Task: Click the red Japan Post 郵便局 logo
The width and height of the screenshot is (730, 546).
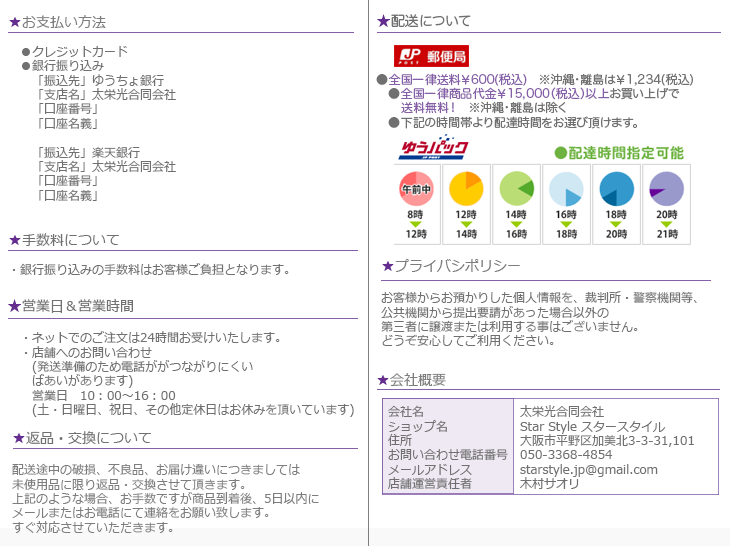Action: 431,55
